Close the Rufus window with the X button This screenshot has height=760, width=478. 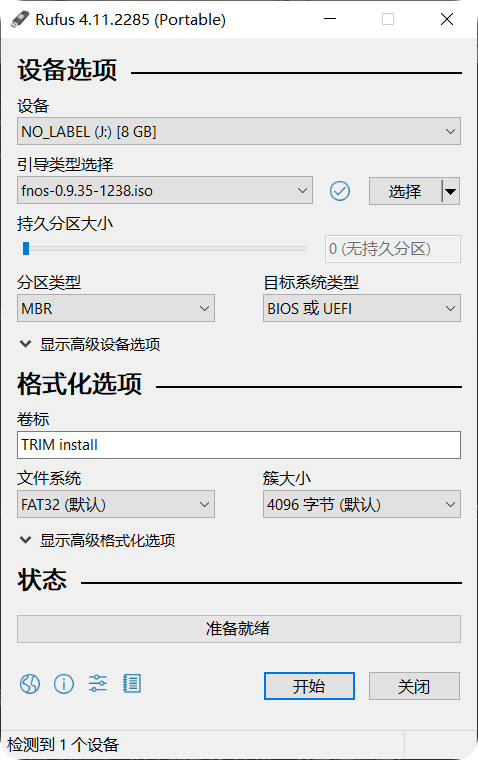pyautogui.click(x=447, y=19)
